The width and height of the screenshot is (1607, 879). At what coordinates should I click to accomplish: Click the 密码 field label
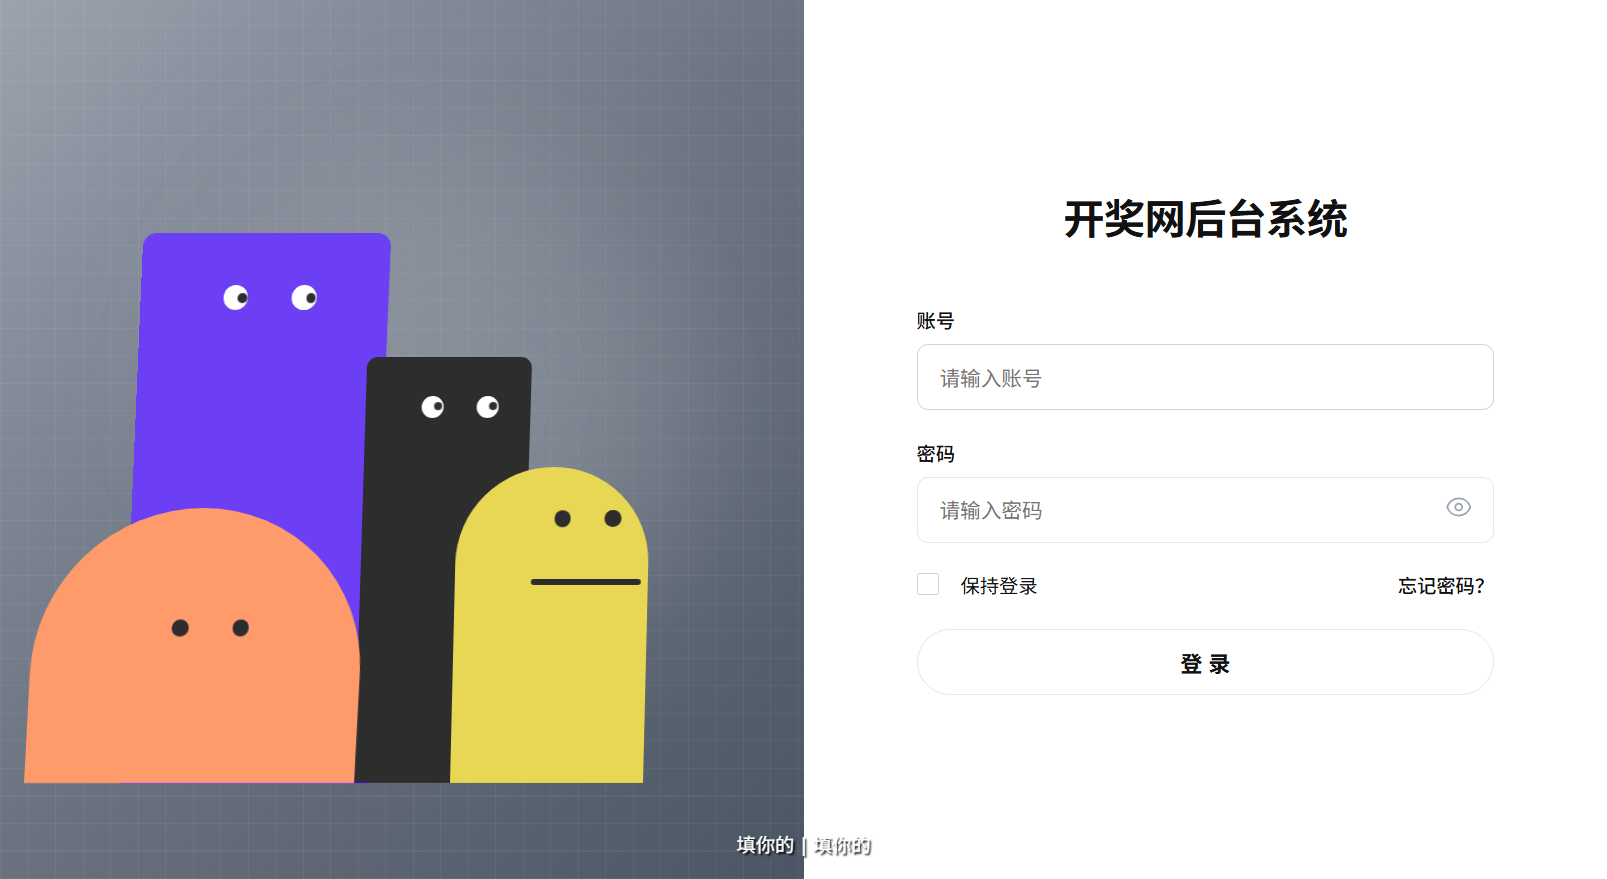click(935, 454)
